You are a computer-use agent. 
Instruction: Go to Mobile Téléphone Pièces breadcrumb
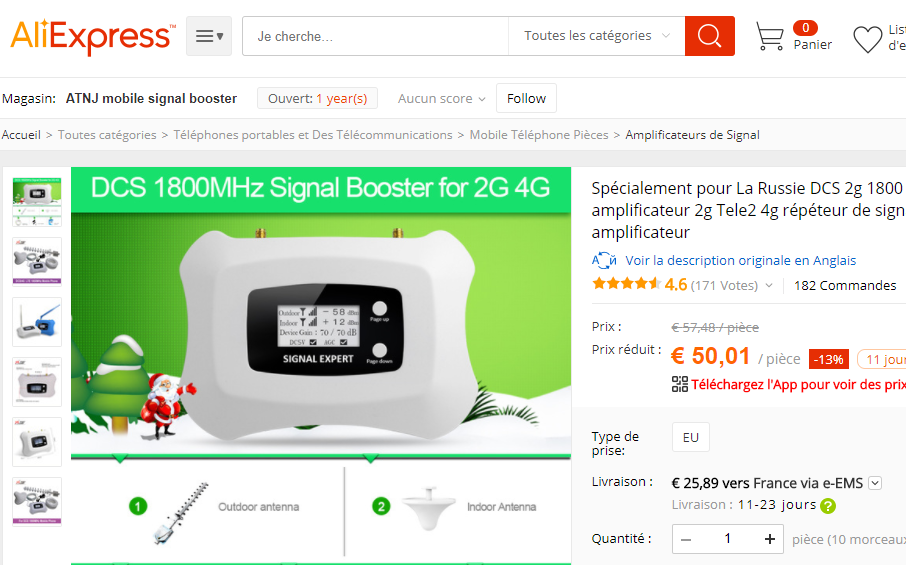(x=539, y=135)
